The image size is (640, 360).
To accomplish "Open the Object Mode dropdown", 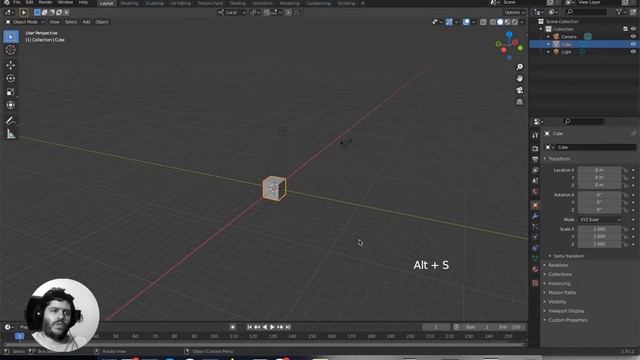I will (24, 22).
